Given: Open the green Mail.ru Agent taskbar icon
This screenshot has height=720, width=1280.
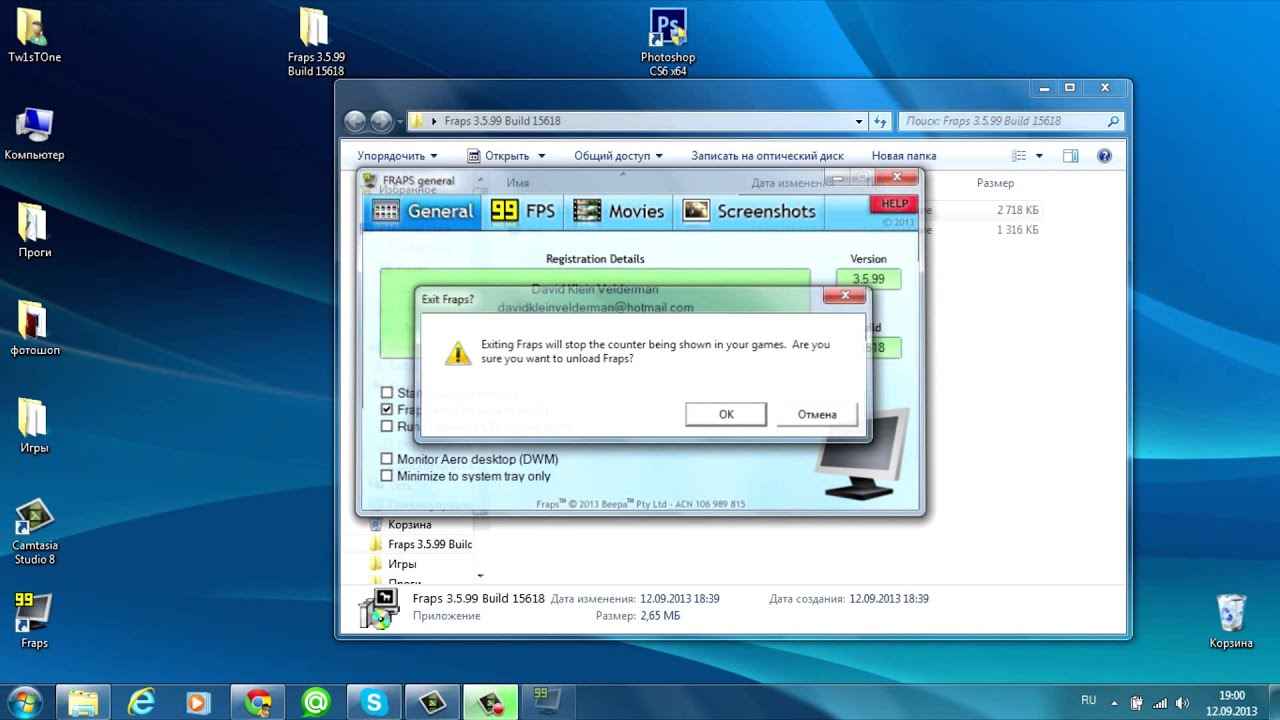Looking at the screenshot, I should pos(316,702).
